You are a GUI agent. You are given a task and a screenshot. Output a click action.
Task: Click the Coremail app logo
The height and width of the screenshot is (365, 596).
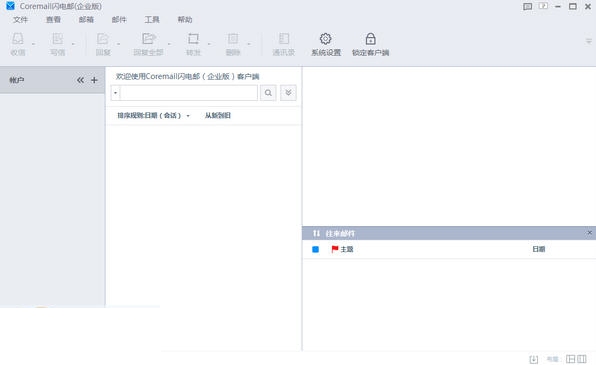click(x=10, y=6)
